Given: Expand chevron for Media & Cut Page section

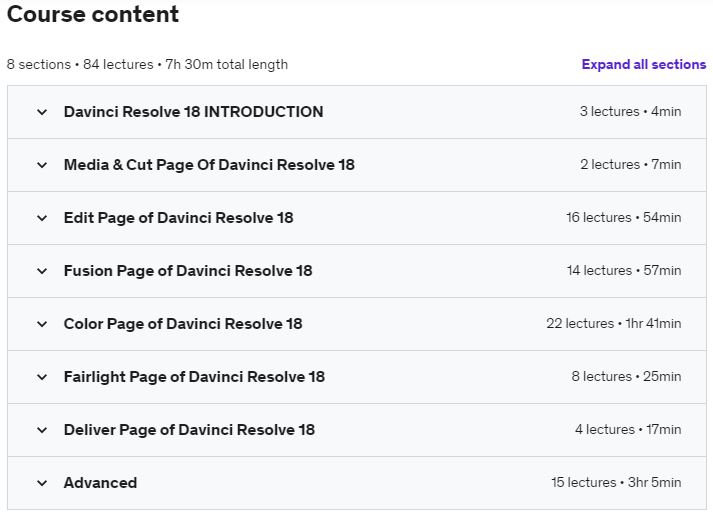Looking at the screenshot, I should click(42, 165).
